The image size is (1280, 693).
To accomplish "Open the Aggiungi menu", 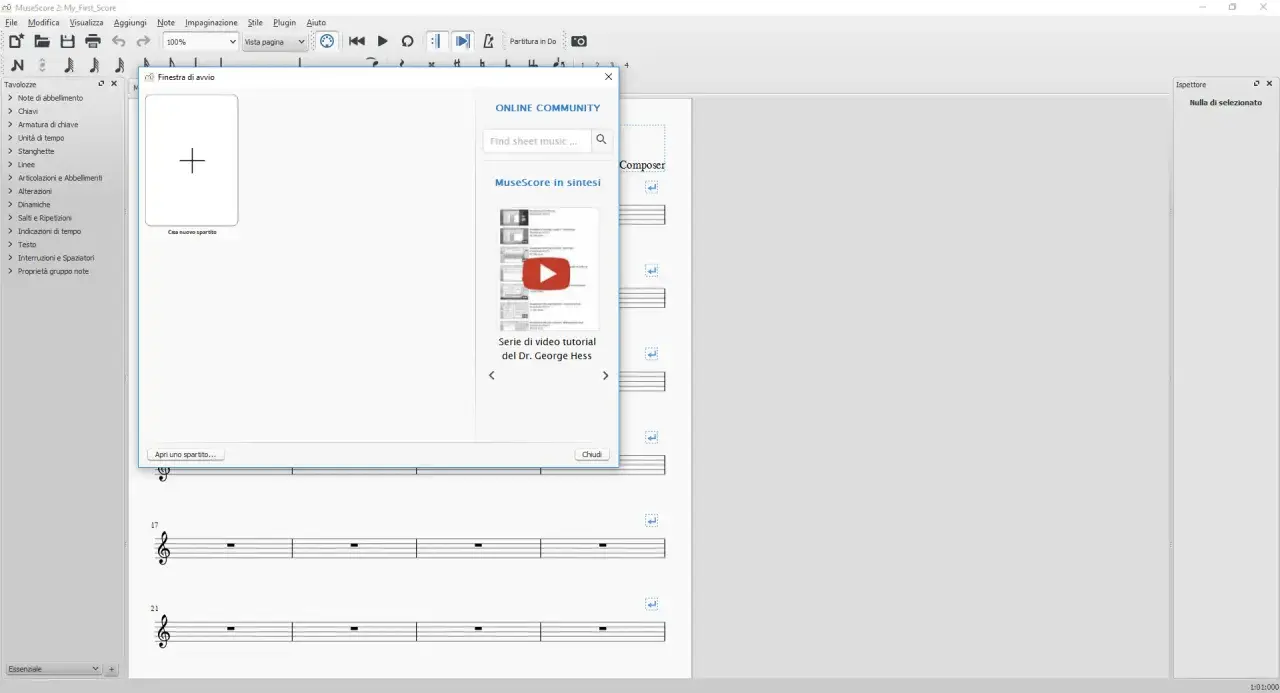I will point(130,22).
